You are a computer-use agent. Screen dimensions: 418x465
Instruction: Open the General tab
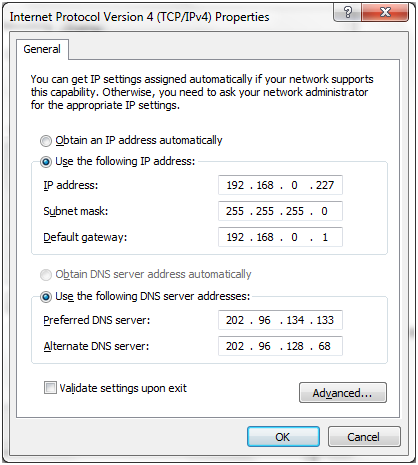pos(42,49)
